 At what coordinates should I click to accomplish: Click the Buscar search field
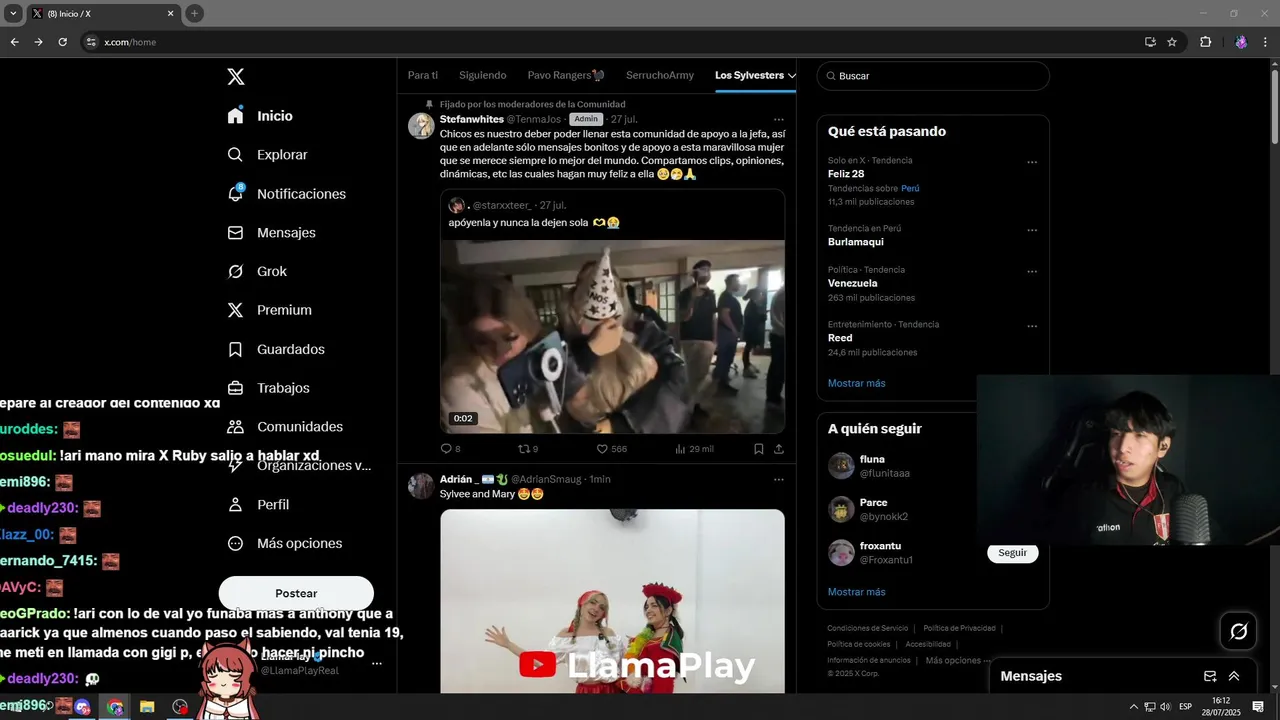click(933, 76)
